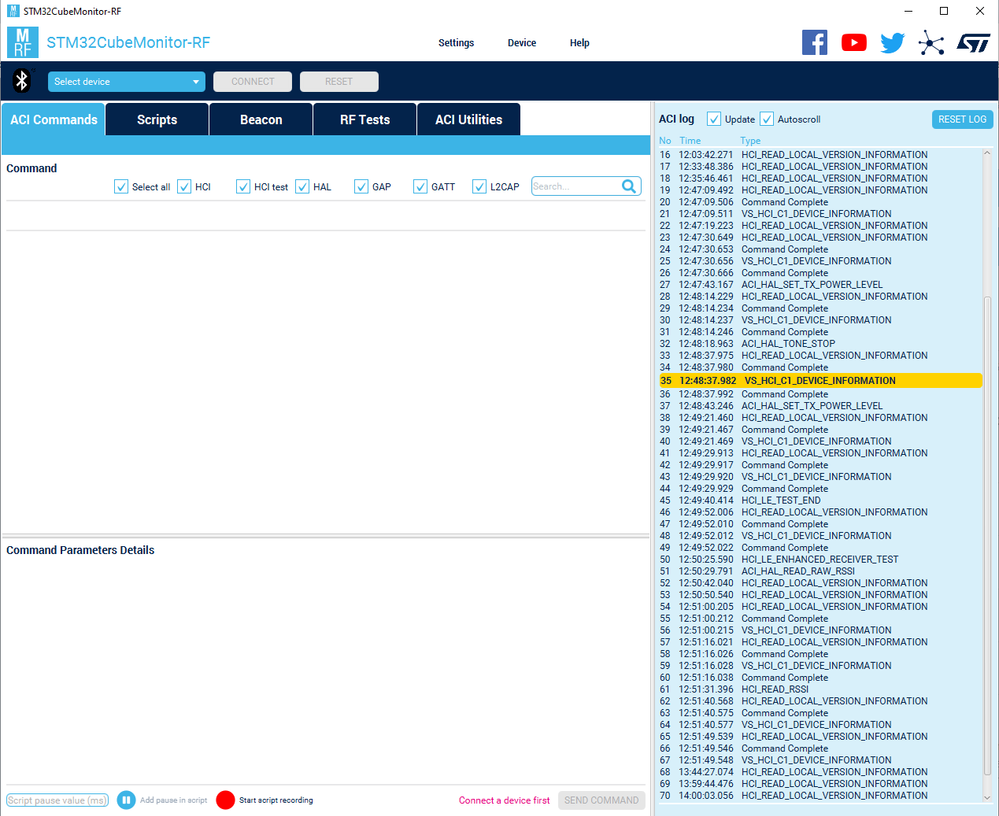Select highlighted log entry 35 VS_HCI_C1_DEVICE_INFORMATION
Screen dimensions: 999x816
[x=821, y=380]
